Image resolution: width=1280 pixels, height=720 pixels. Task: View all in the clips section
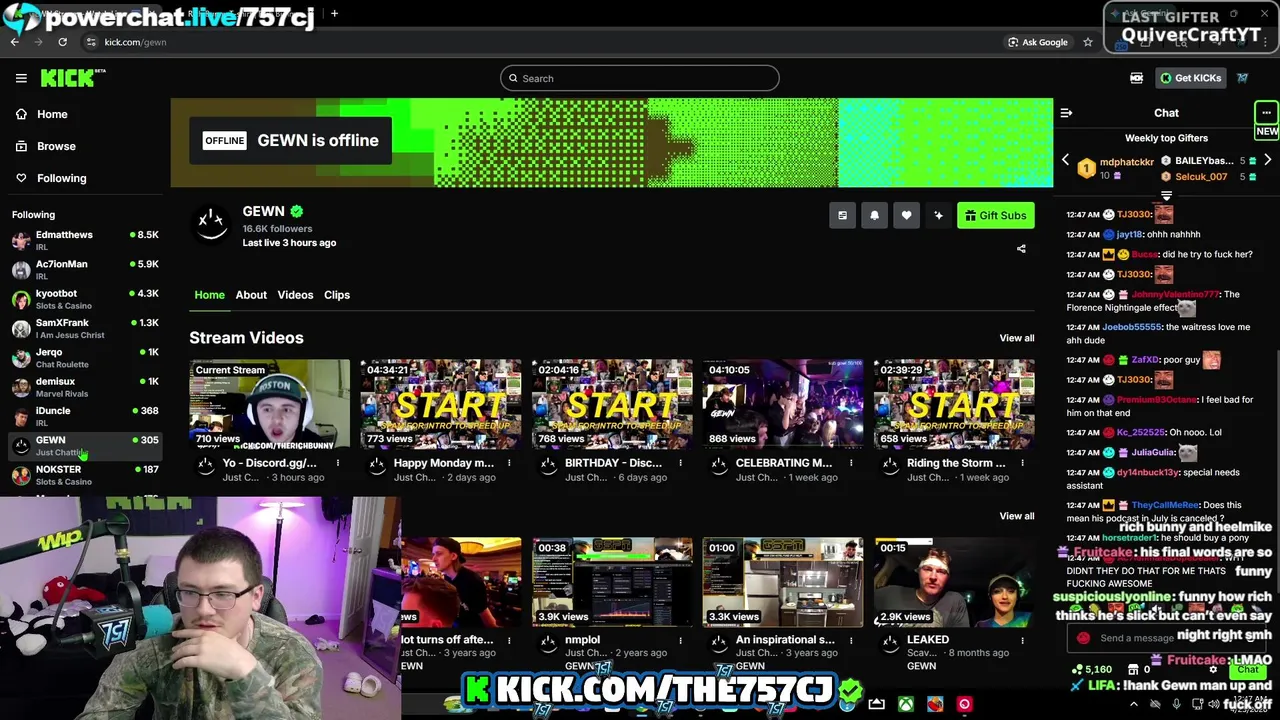coord(1017,516)
